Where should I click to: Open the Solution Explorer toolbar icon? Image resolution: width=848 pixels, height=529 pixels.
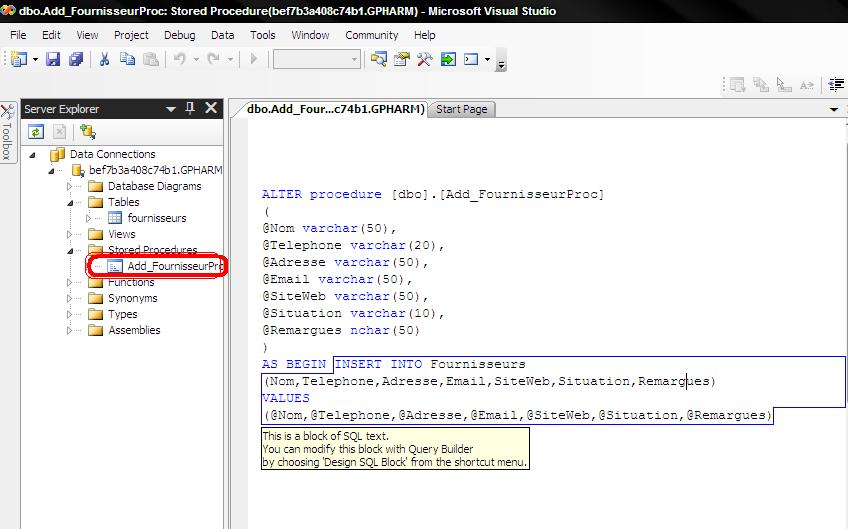(x=378, y=59)
